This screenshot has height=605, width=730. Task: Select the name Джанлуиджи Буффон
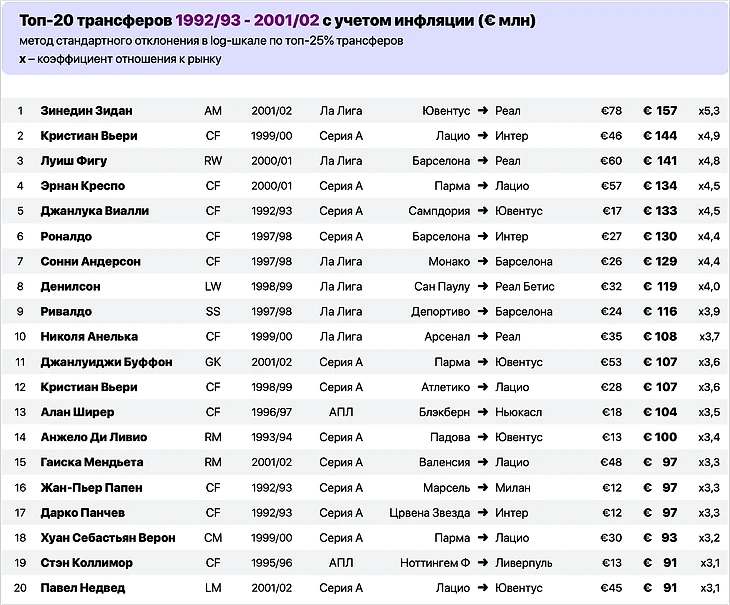[x=106, y=362]
